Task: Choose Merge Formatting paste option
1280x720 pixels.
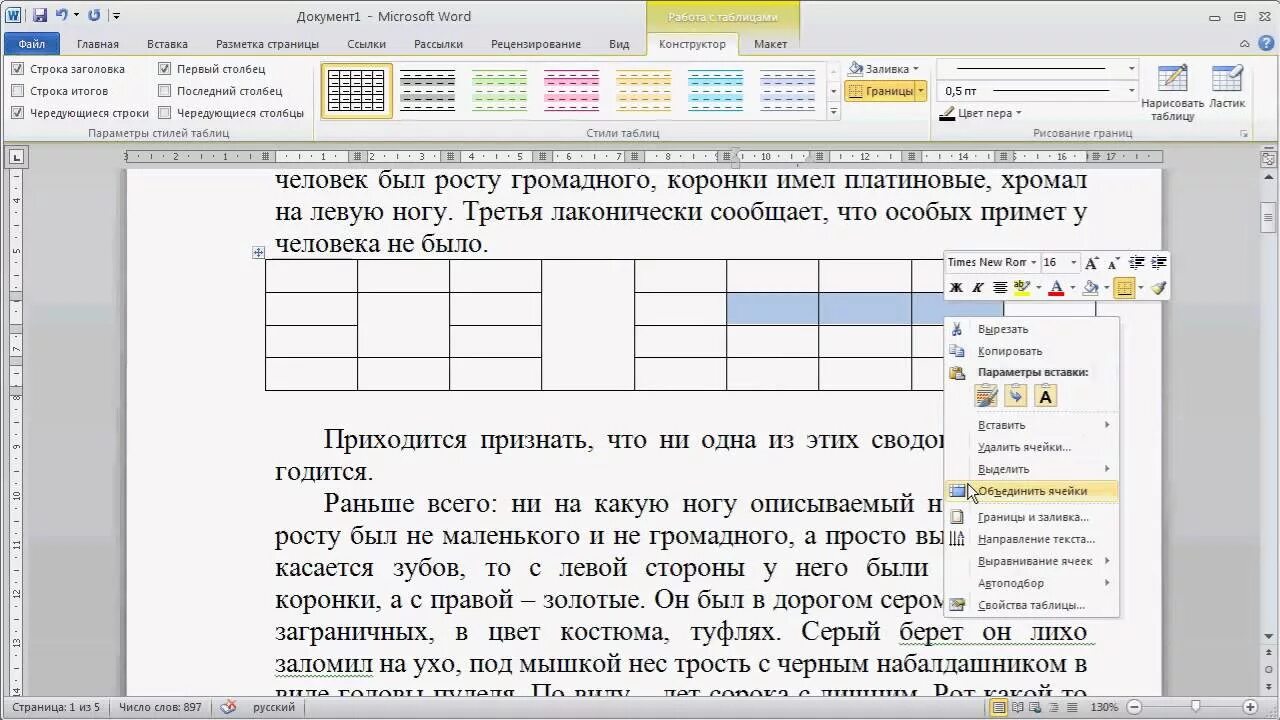Action: click(1016, 396)
